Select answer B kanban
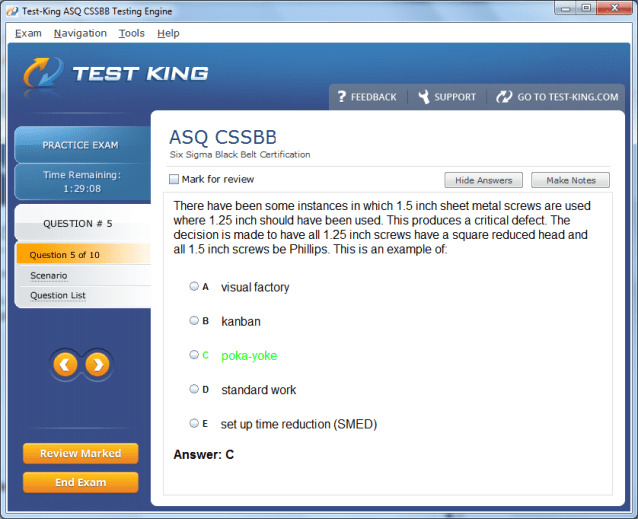The image size is (638, 519). coord(194,321)
